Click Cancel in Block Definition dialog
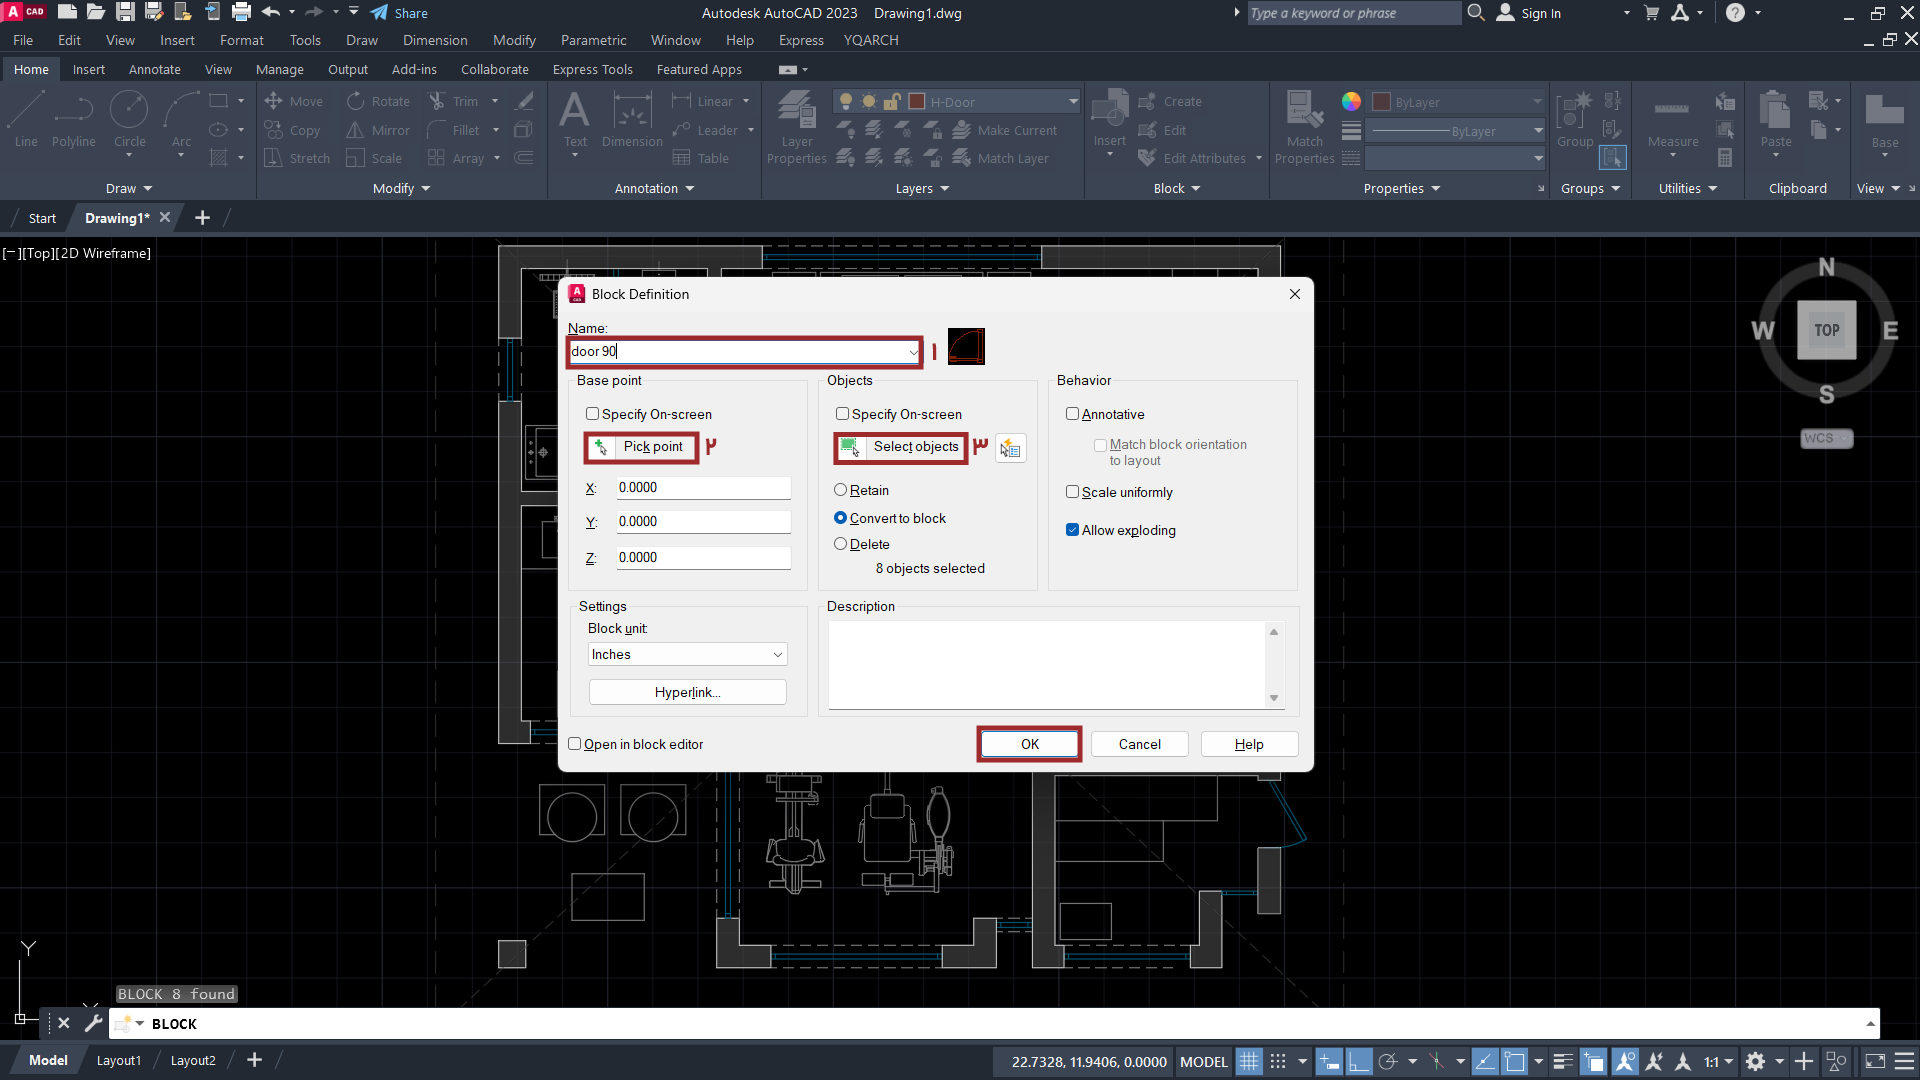The width and height of the screenshot is (1920, 1080). pyautogui.click(x=1139, y=744)
